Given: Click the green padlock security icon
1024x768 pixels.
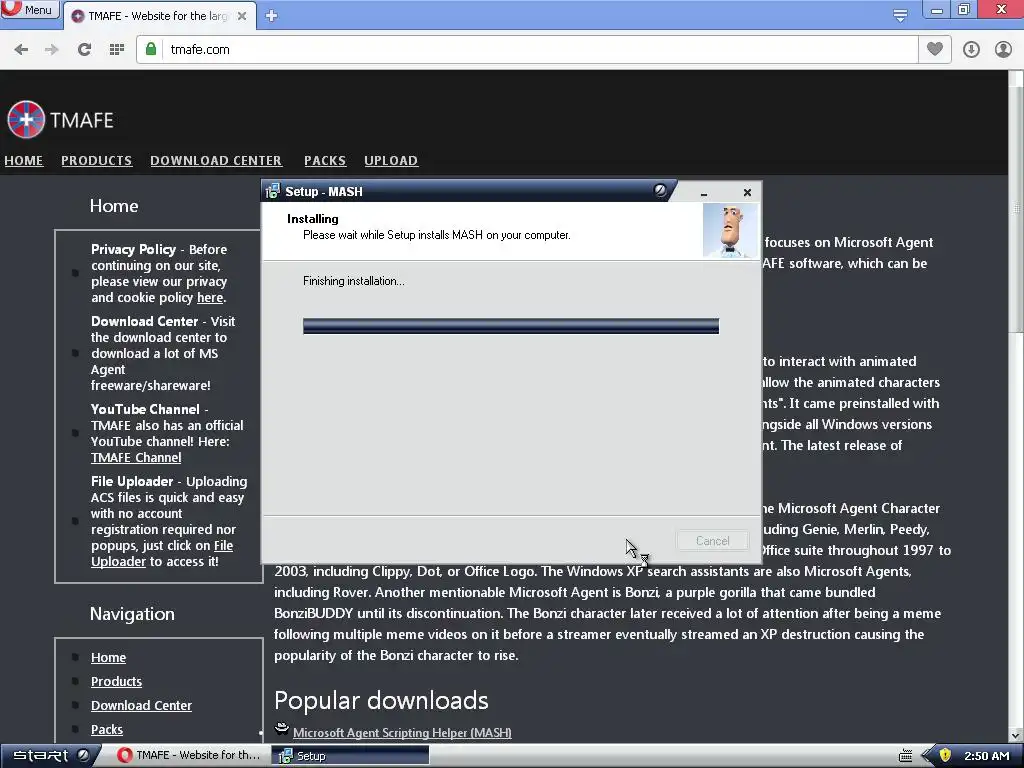Looking at the screenshot, I should coord(151,49).
